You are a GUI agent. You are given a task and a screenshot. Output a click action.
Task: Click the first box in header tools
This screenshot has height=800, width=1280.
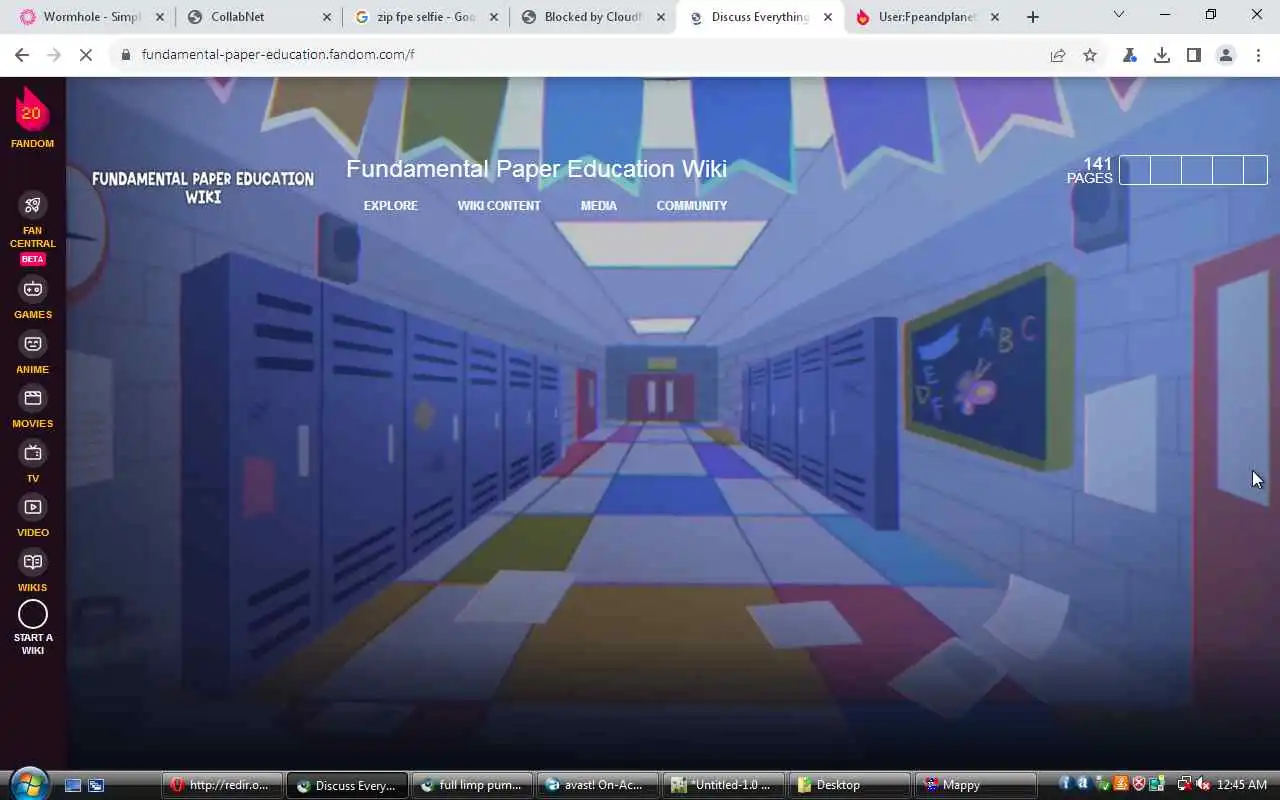(1134, 170)
